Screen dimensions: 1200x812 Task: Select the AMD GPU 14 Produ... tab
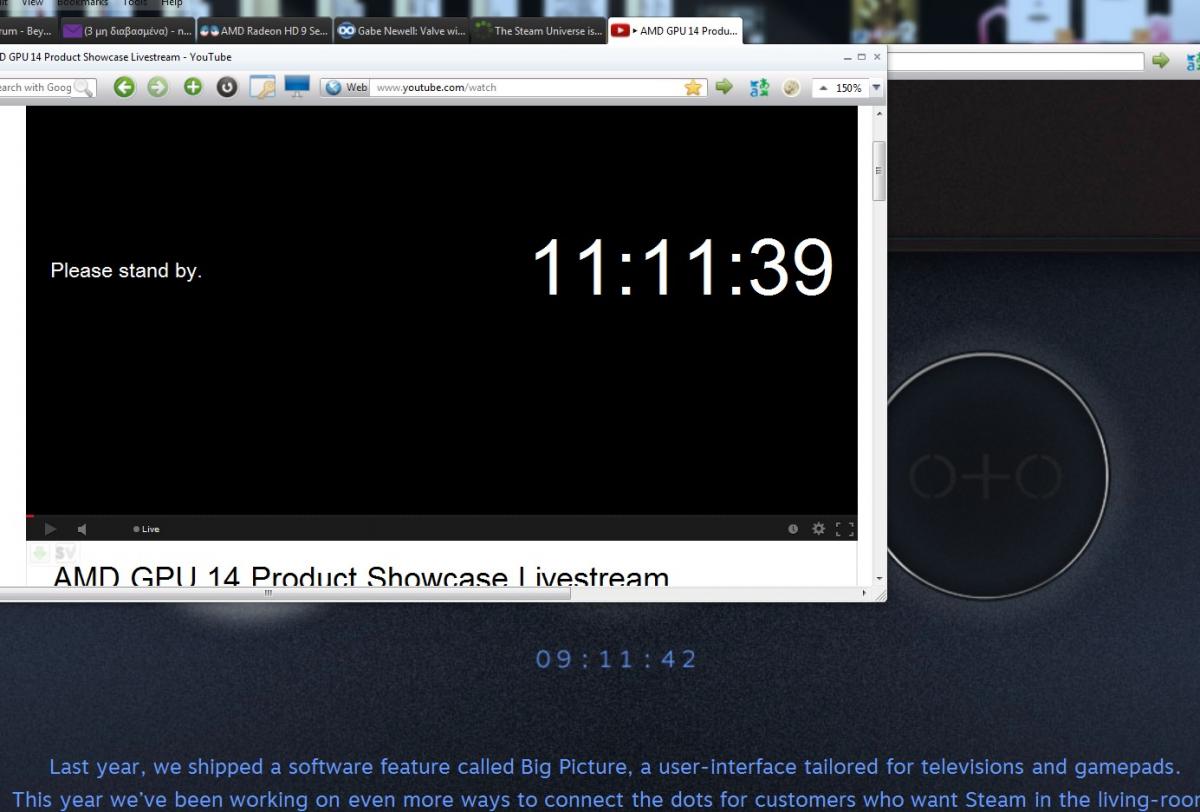point(676,30)
